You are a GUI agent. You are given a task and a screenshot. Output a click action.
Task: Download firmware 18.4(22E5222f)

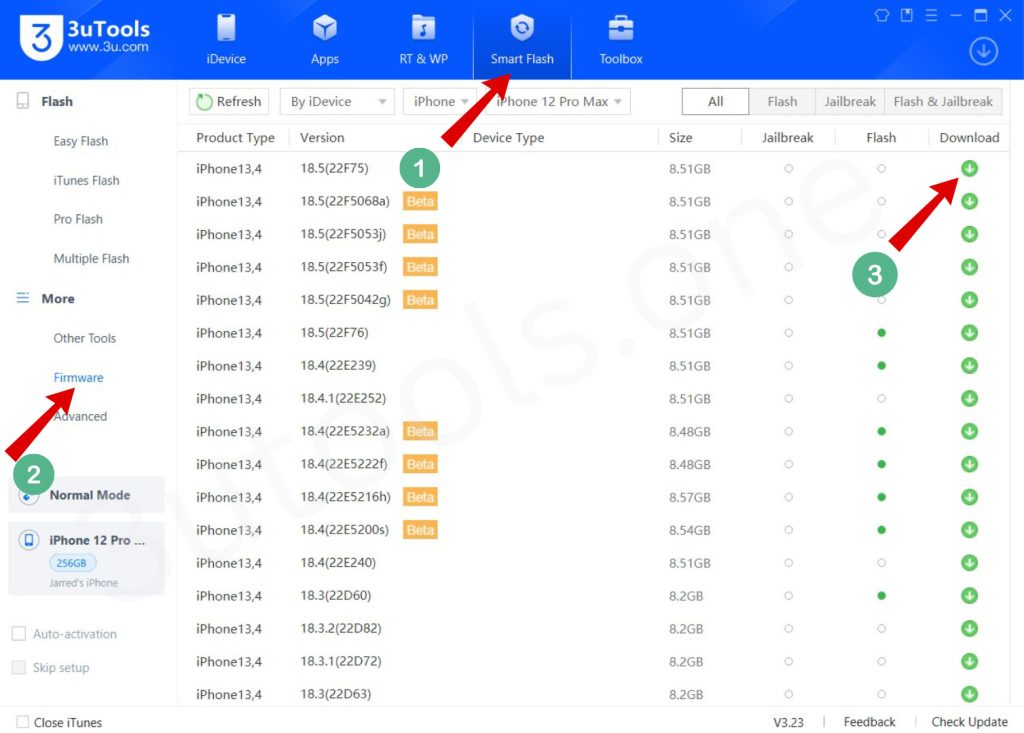coord(969,464)
